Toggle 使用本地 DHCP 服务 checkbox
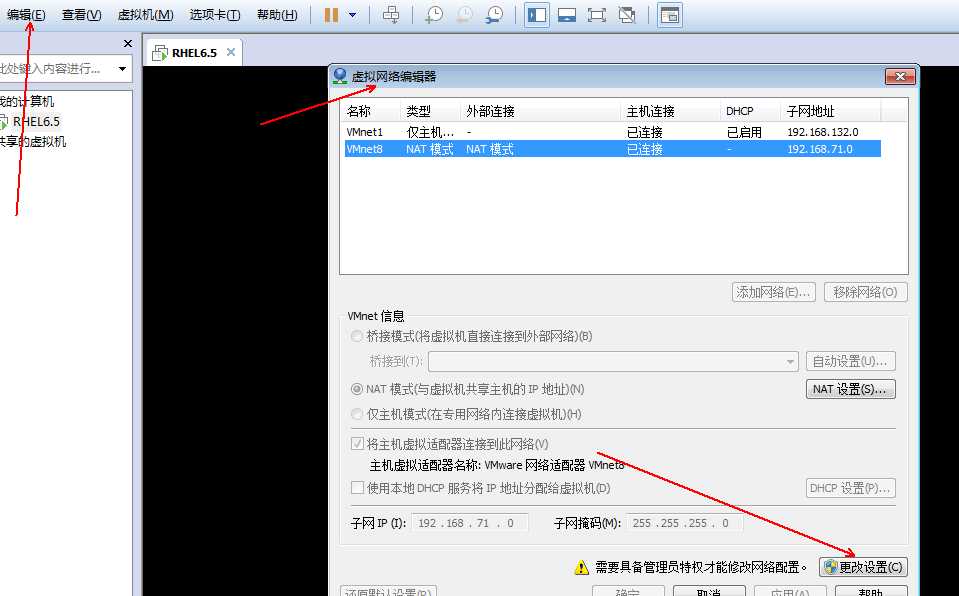959x596 pixels. pyautogui.click(x=357, y=488)
